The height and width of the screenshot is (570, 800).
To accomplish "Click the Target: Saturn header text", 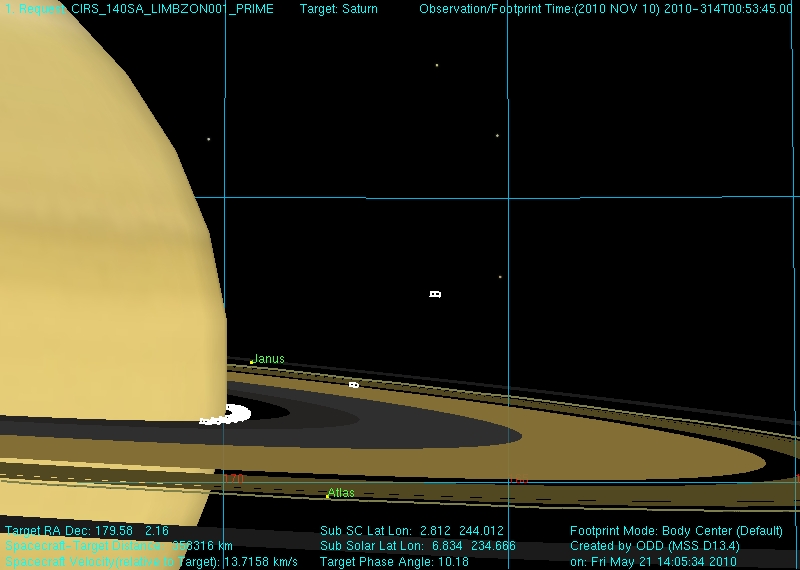I will (339, 9).
